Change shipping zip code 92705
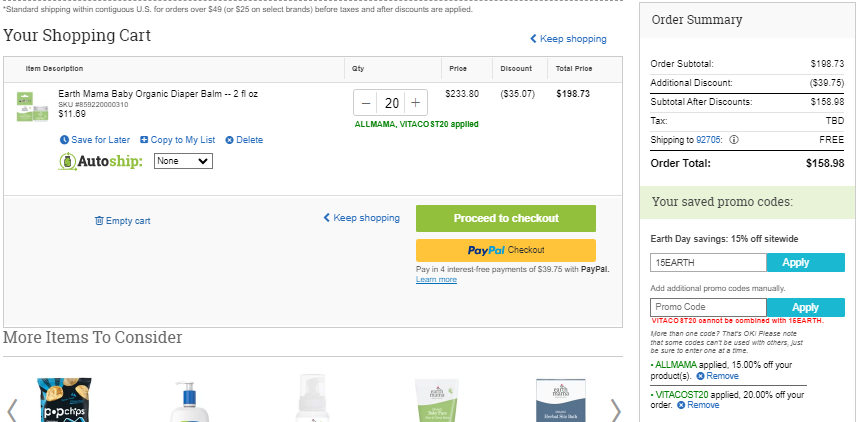 point(709,140)
